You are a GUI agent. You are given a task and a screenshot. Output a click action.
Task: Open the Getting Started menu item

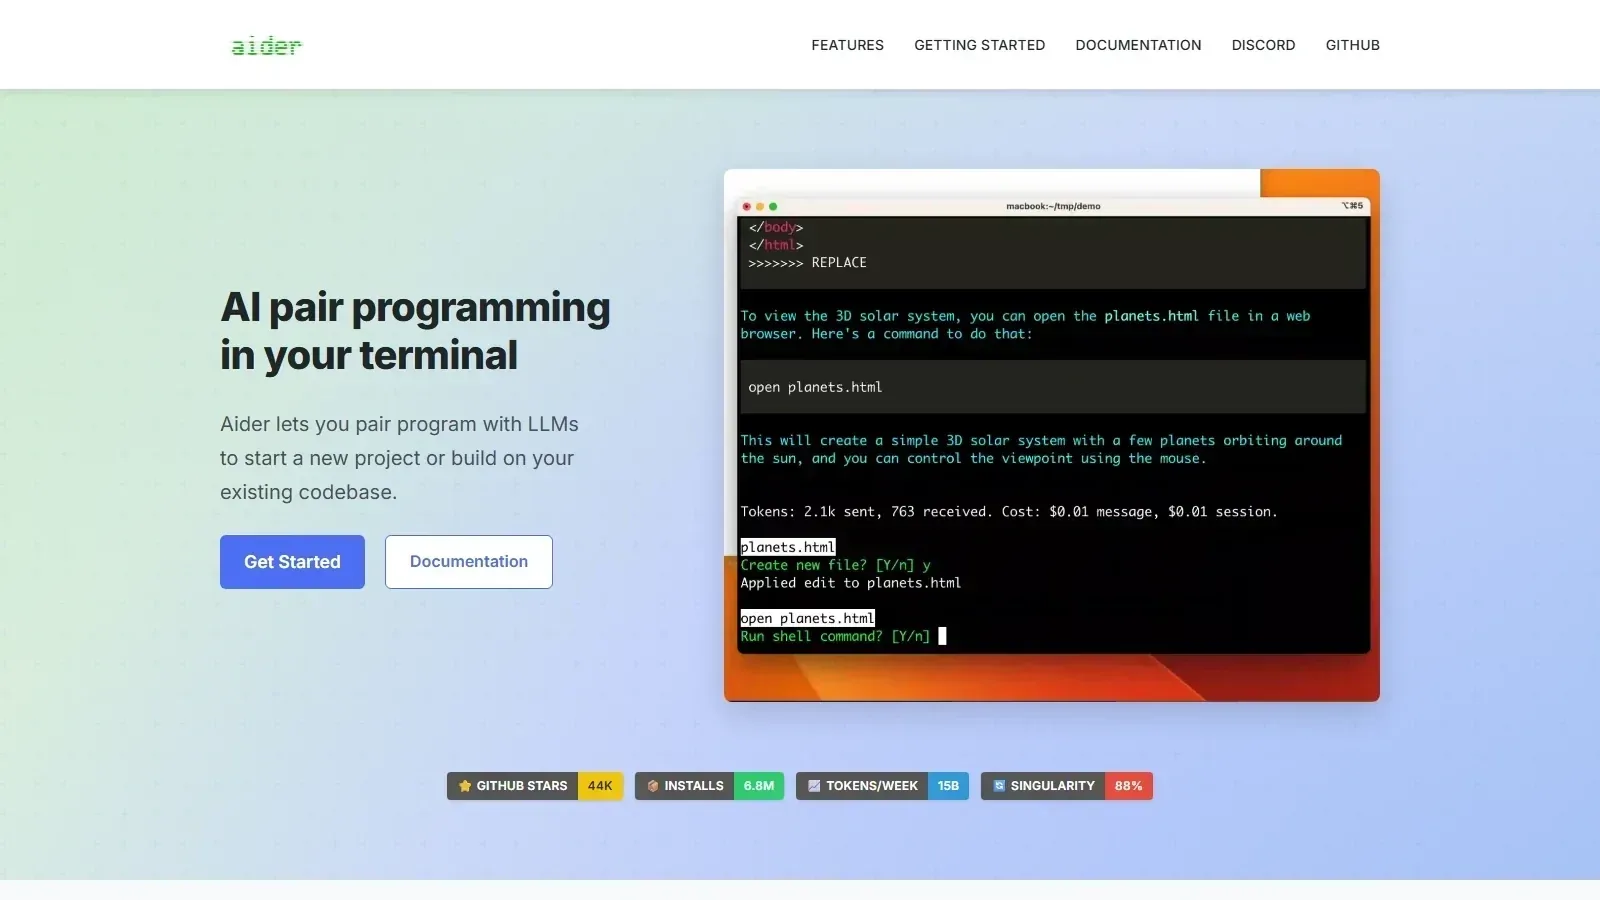tap(979, 45)
